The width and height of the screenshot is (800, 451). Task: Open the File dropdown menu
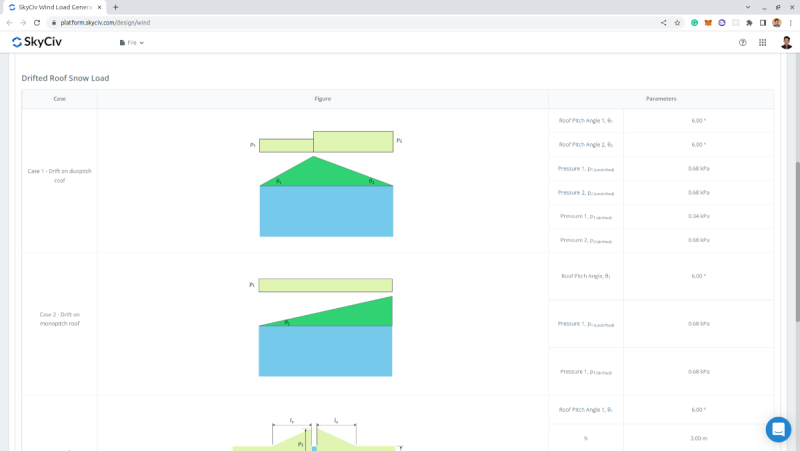[132, 43]
